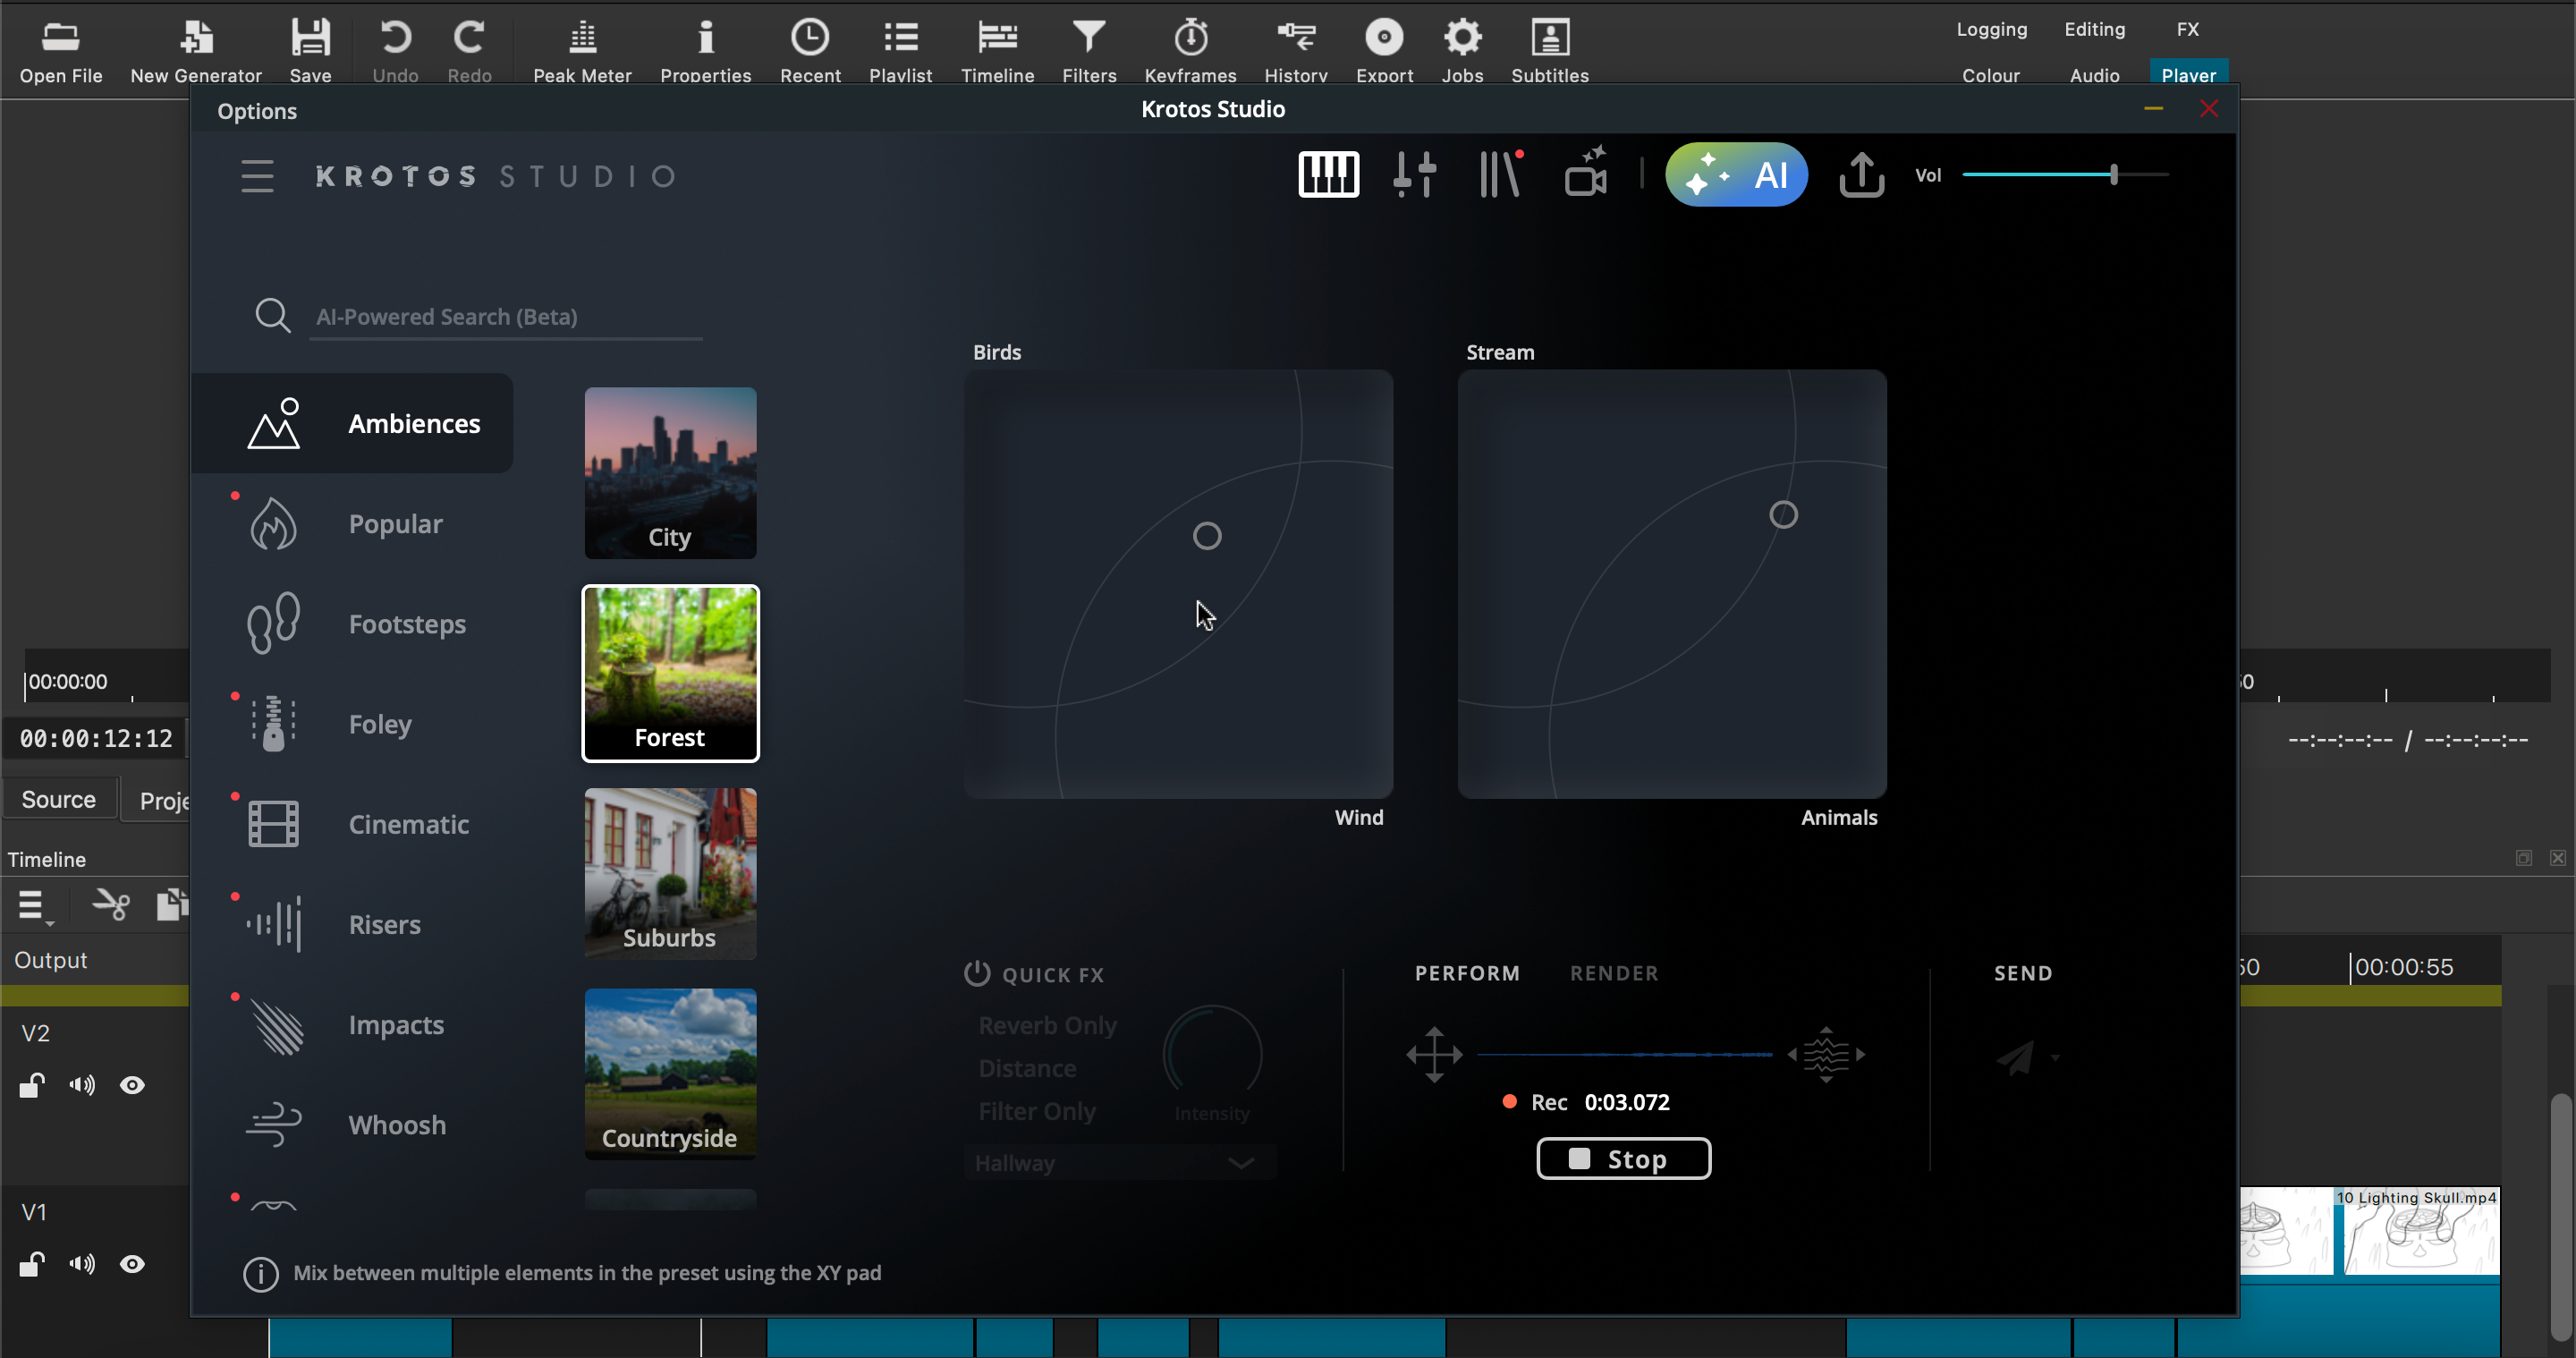Open the timeline hamburger menu dropdown
Viewport: 2576px width, 1358px height.
pyautogui.click(x=33, y=906)
